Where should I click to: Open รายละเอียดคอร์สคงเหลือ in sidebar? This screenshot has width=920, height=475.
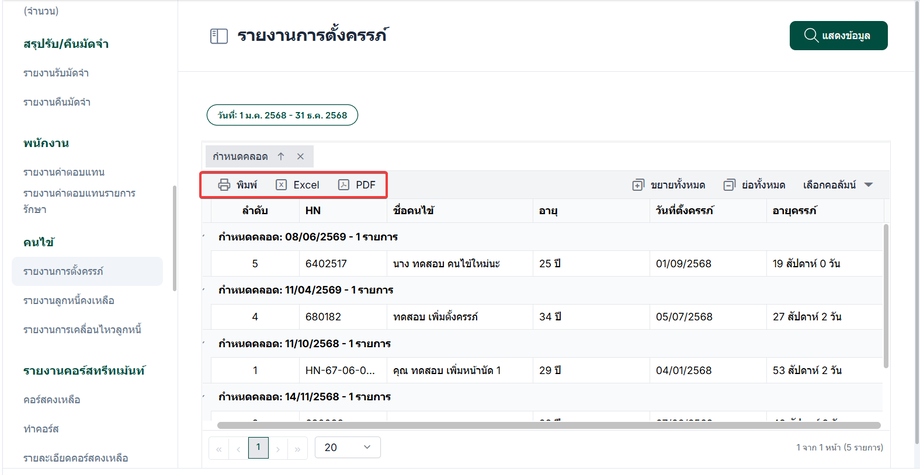76,458
